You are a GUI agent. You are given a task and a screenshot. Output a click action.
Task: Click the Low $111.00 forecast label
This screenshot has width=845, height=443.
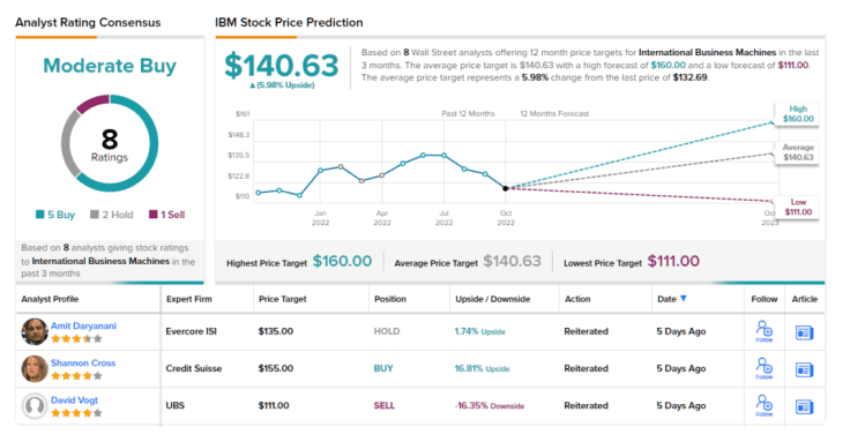pyautogui.click(x=799, y=207)
